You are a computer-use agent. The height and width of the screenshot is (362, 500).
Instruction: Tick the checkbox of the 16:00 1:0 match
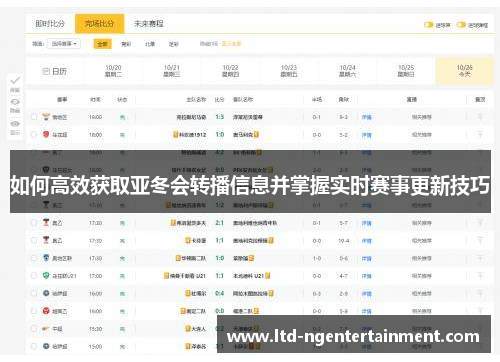34,135
